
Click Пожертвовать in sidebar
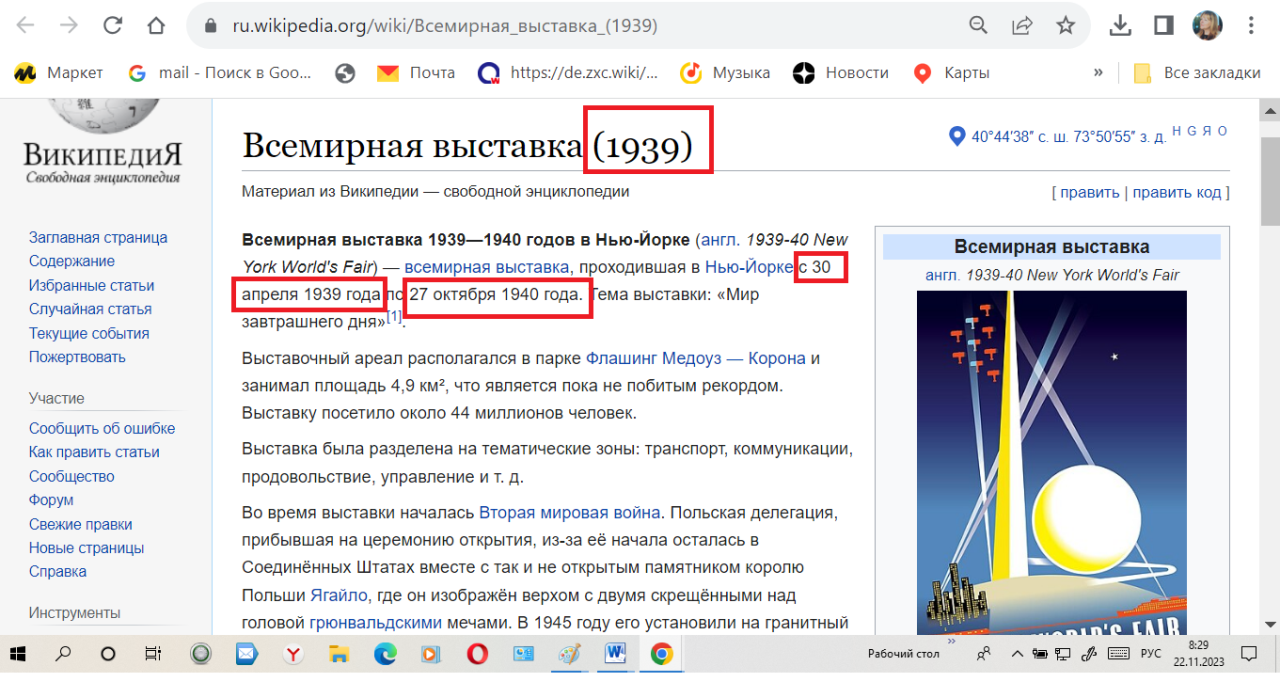[x=77, y=357]
